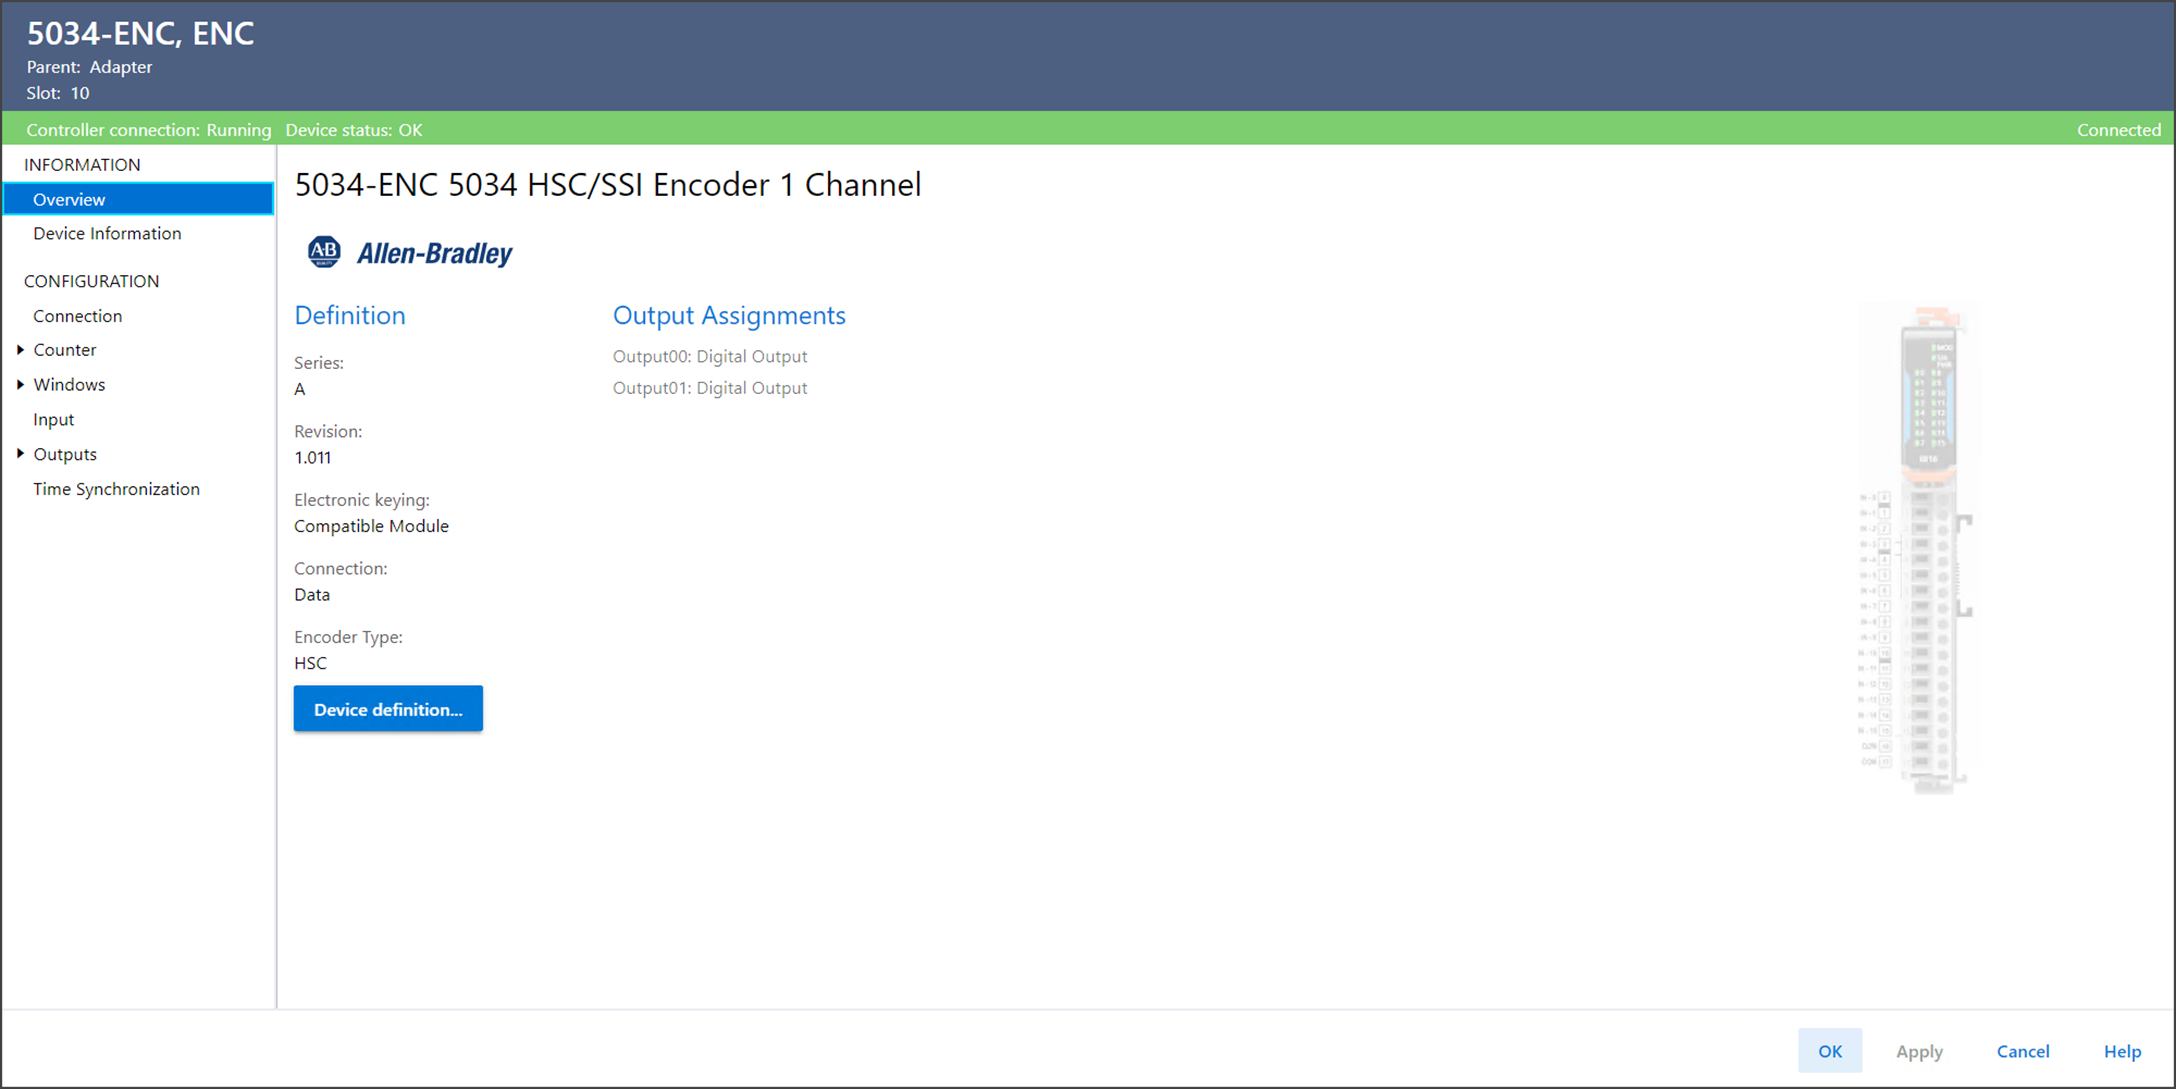Open the Input configuration page

coord(53,420)
